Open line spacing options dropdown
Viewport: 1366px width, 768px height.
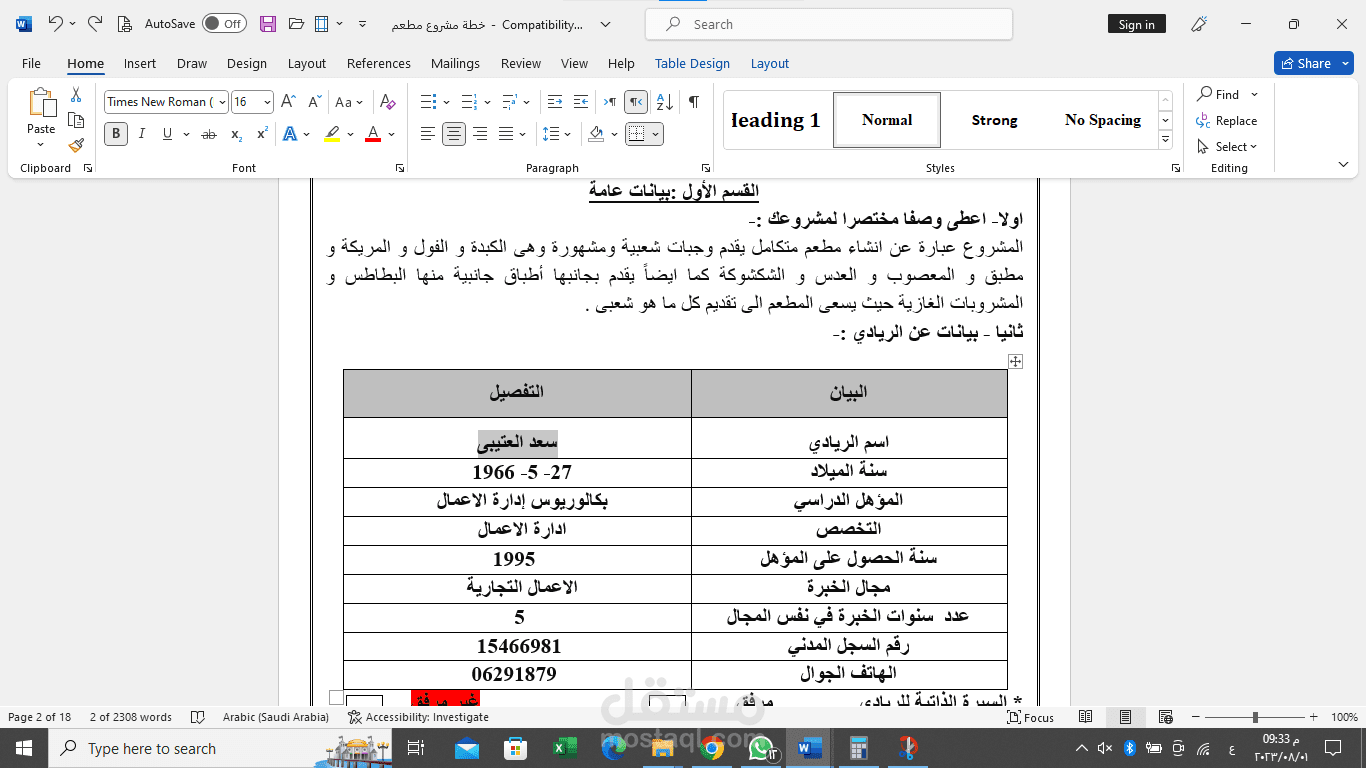click(567, 134)
